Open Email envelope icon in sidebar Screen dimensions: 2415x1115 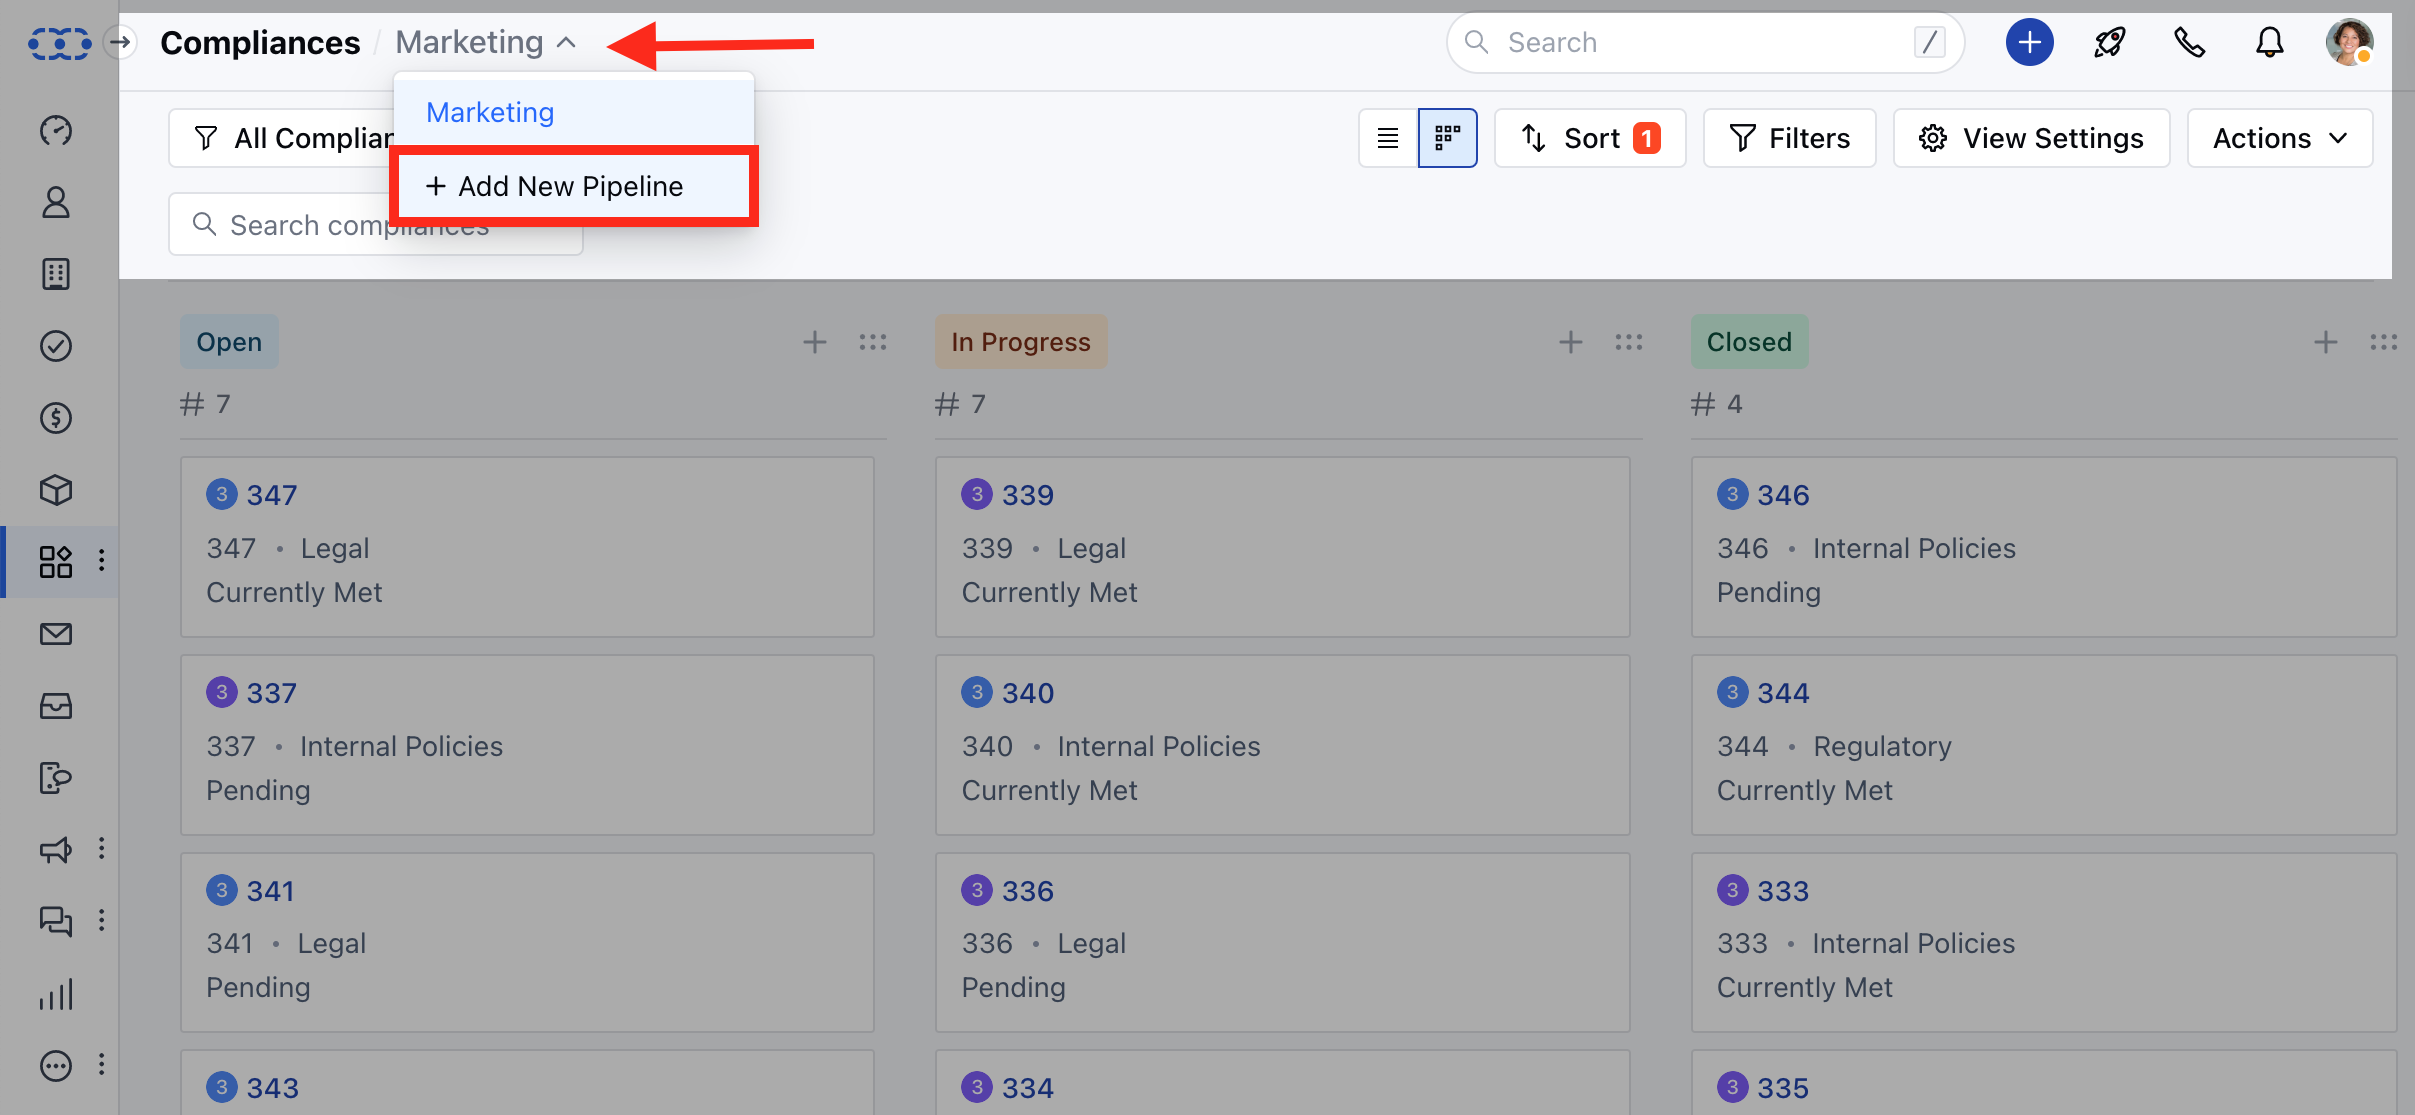pyautogui.click(x=56, y=634)
